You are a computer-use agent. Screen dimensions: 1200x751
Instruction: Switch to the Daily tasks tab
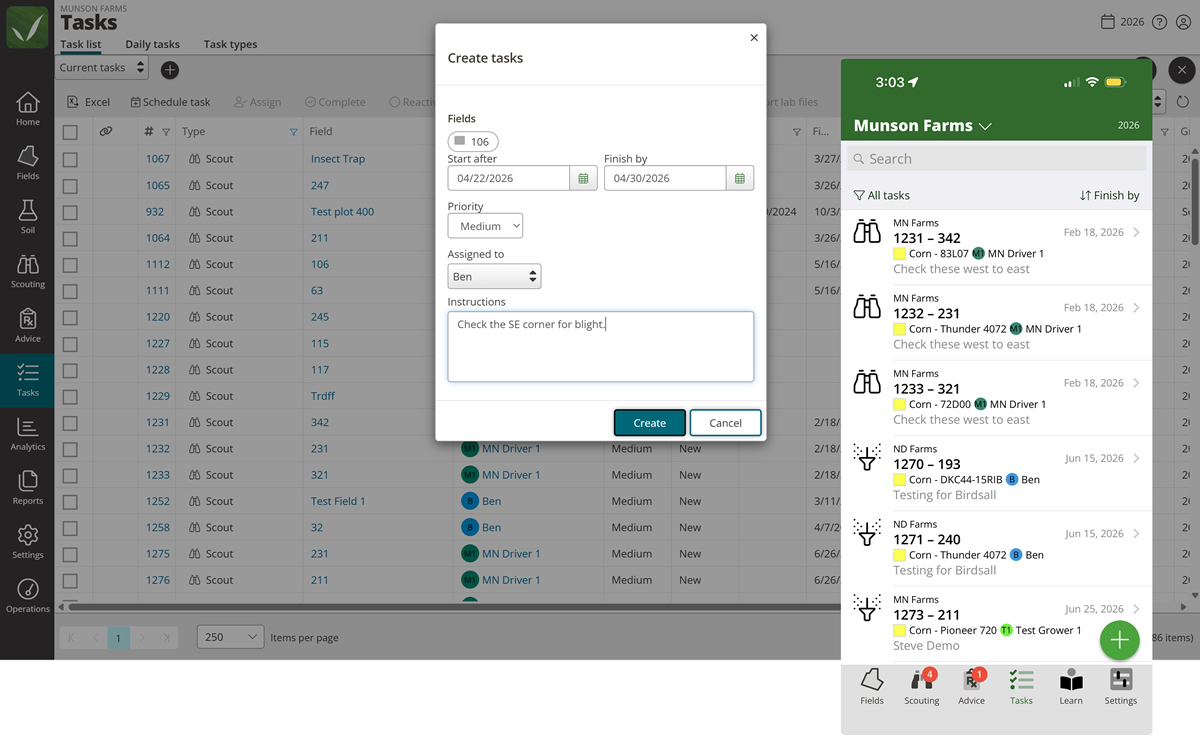tap(152, 44)
